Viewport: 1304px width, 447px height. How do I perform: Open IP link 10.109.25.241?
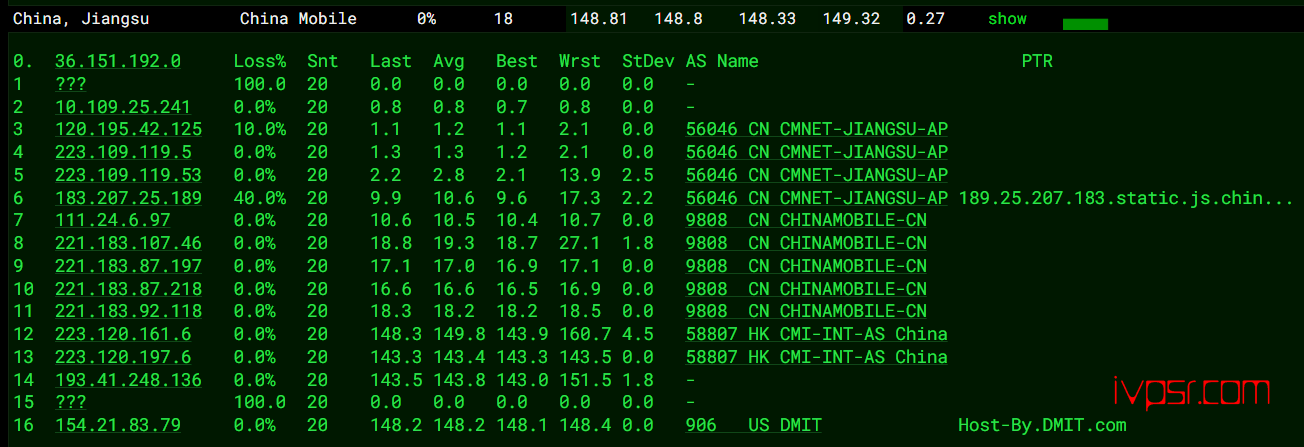click(x=123, y=107)
